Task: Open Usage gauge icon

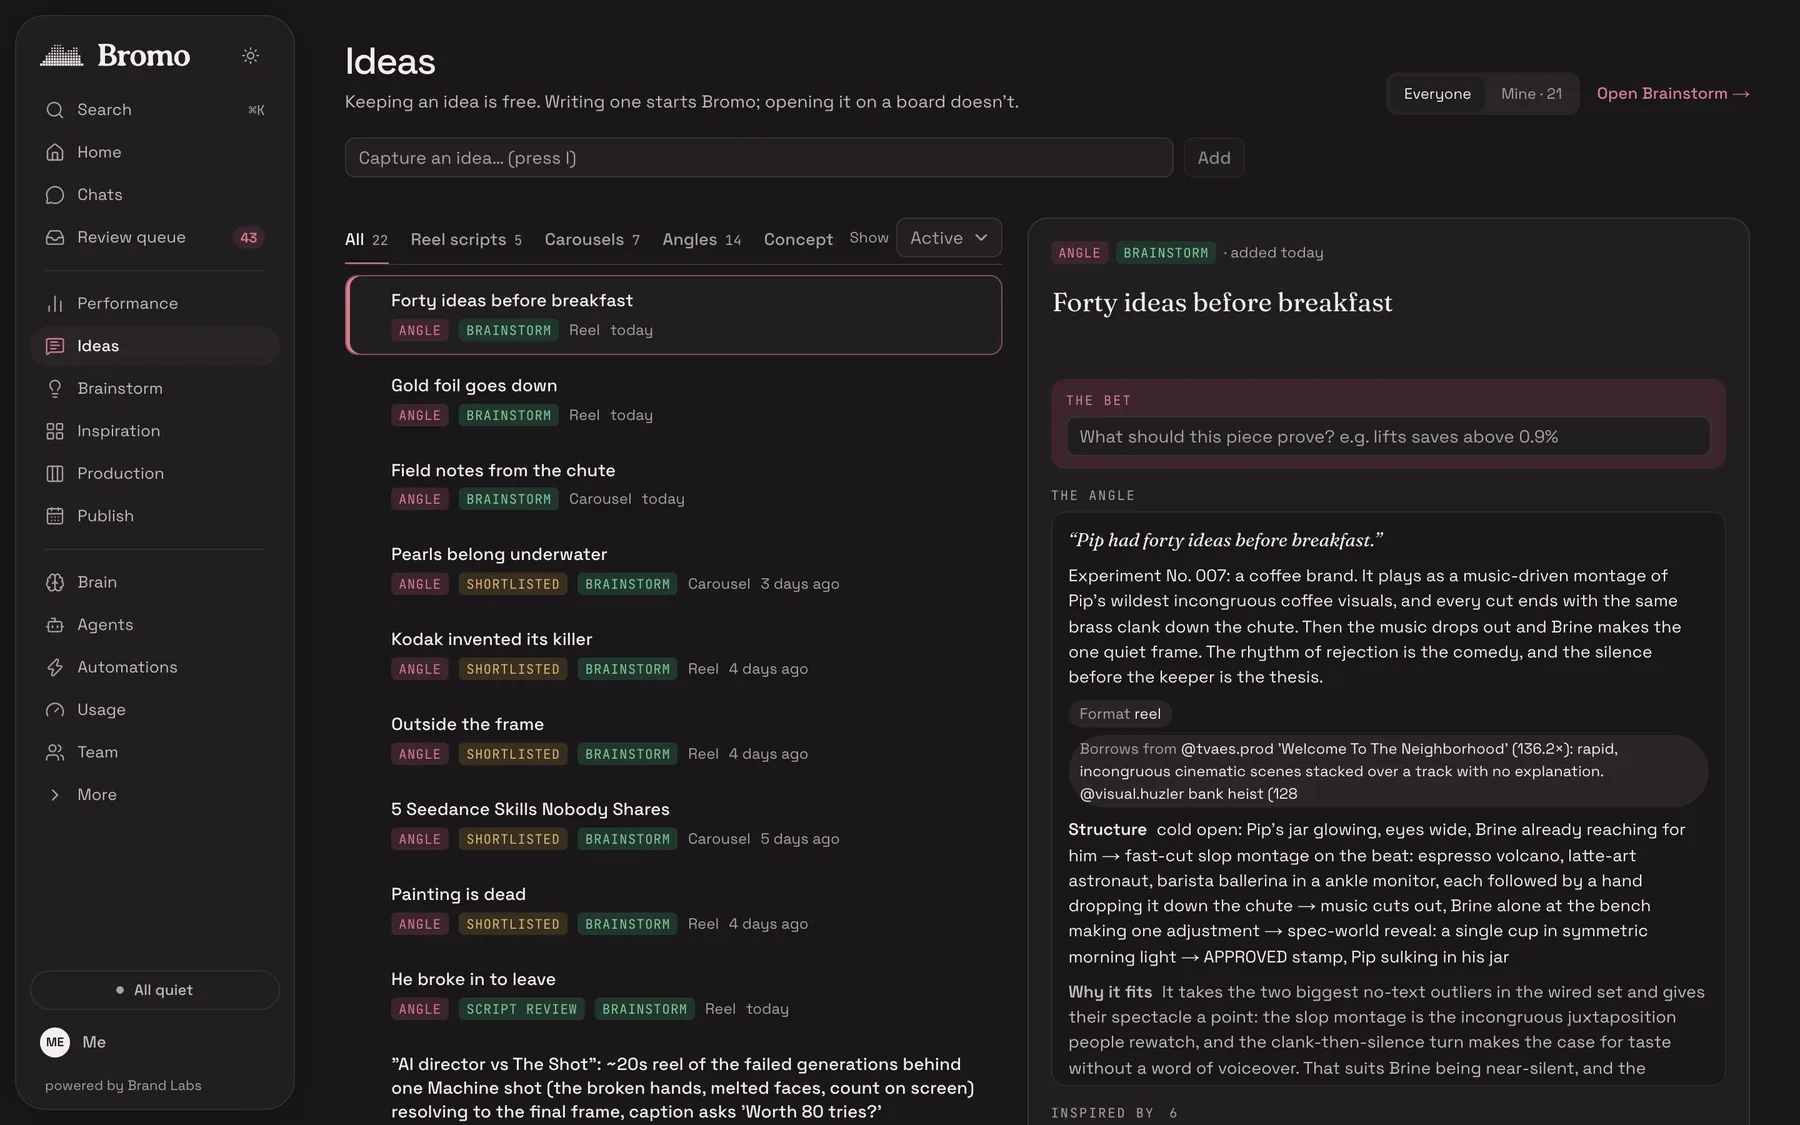Action: [x=55, y=710]
